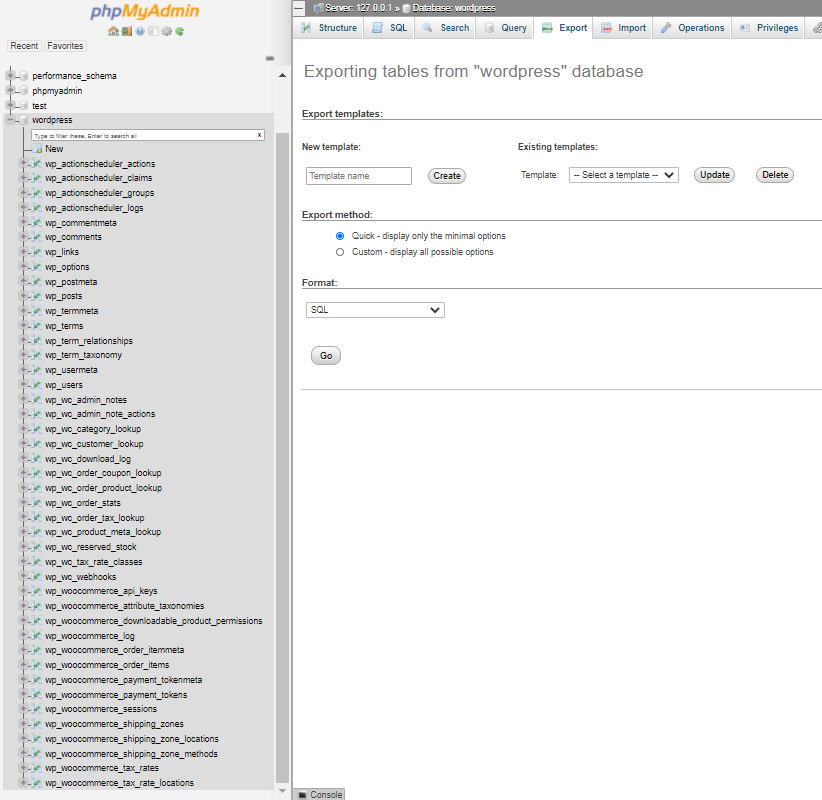Screen dimensions: 822x800
Task: Click the performance_schema database icon
Action: point(24,76)
